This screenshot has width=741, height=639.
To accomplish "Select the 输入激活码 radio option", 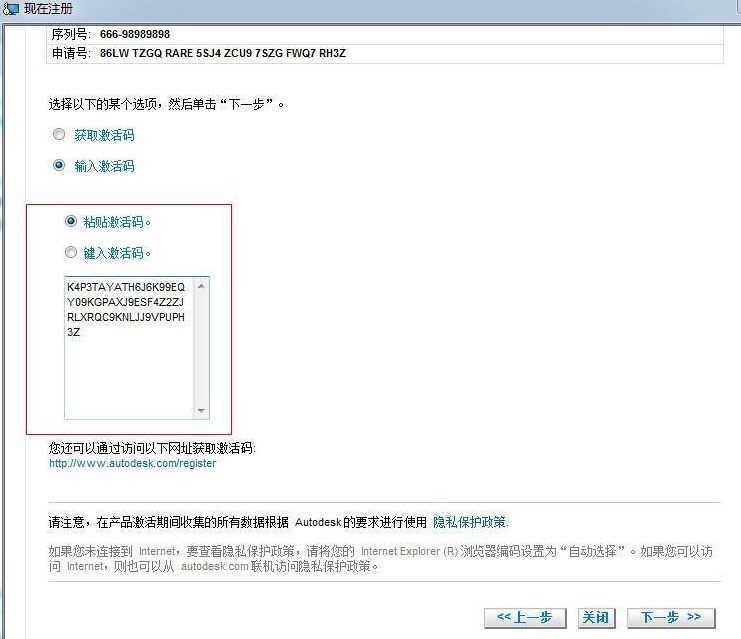I will (59, 166).
